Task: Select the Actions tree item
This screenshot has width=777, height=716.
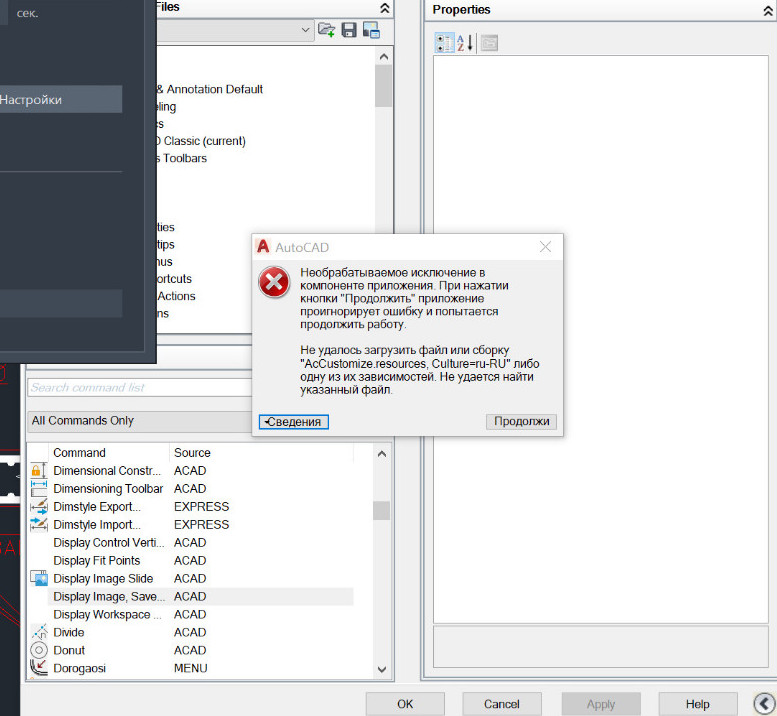Action: pyautogui.click(x=176, y=296)
